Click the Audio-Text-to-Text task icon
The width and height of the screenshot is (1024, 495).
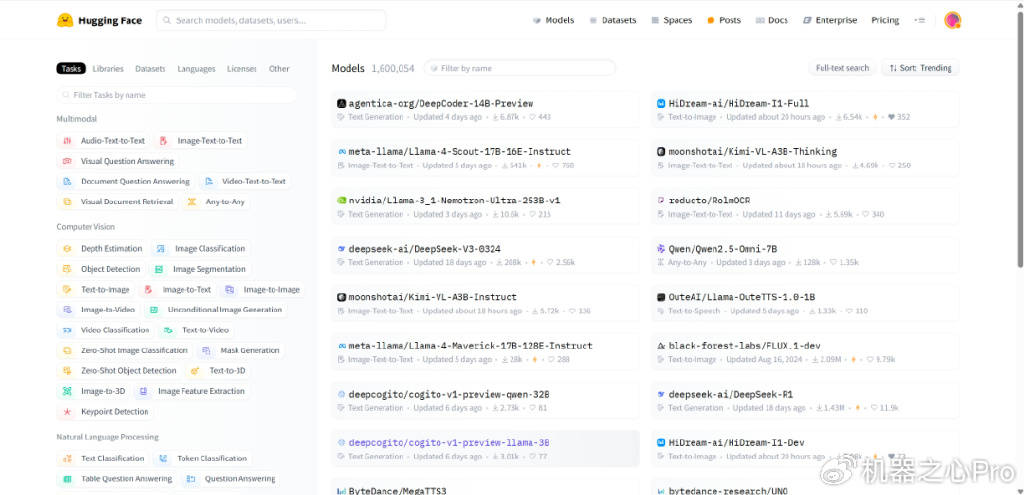67,141
